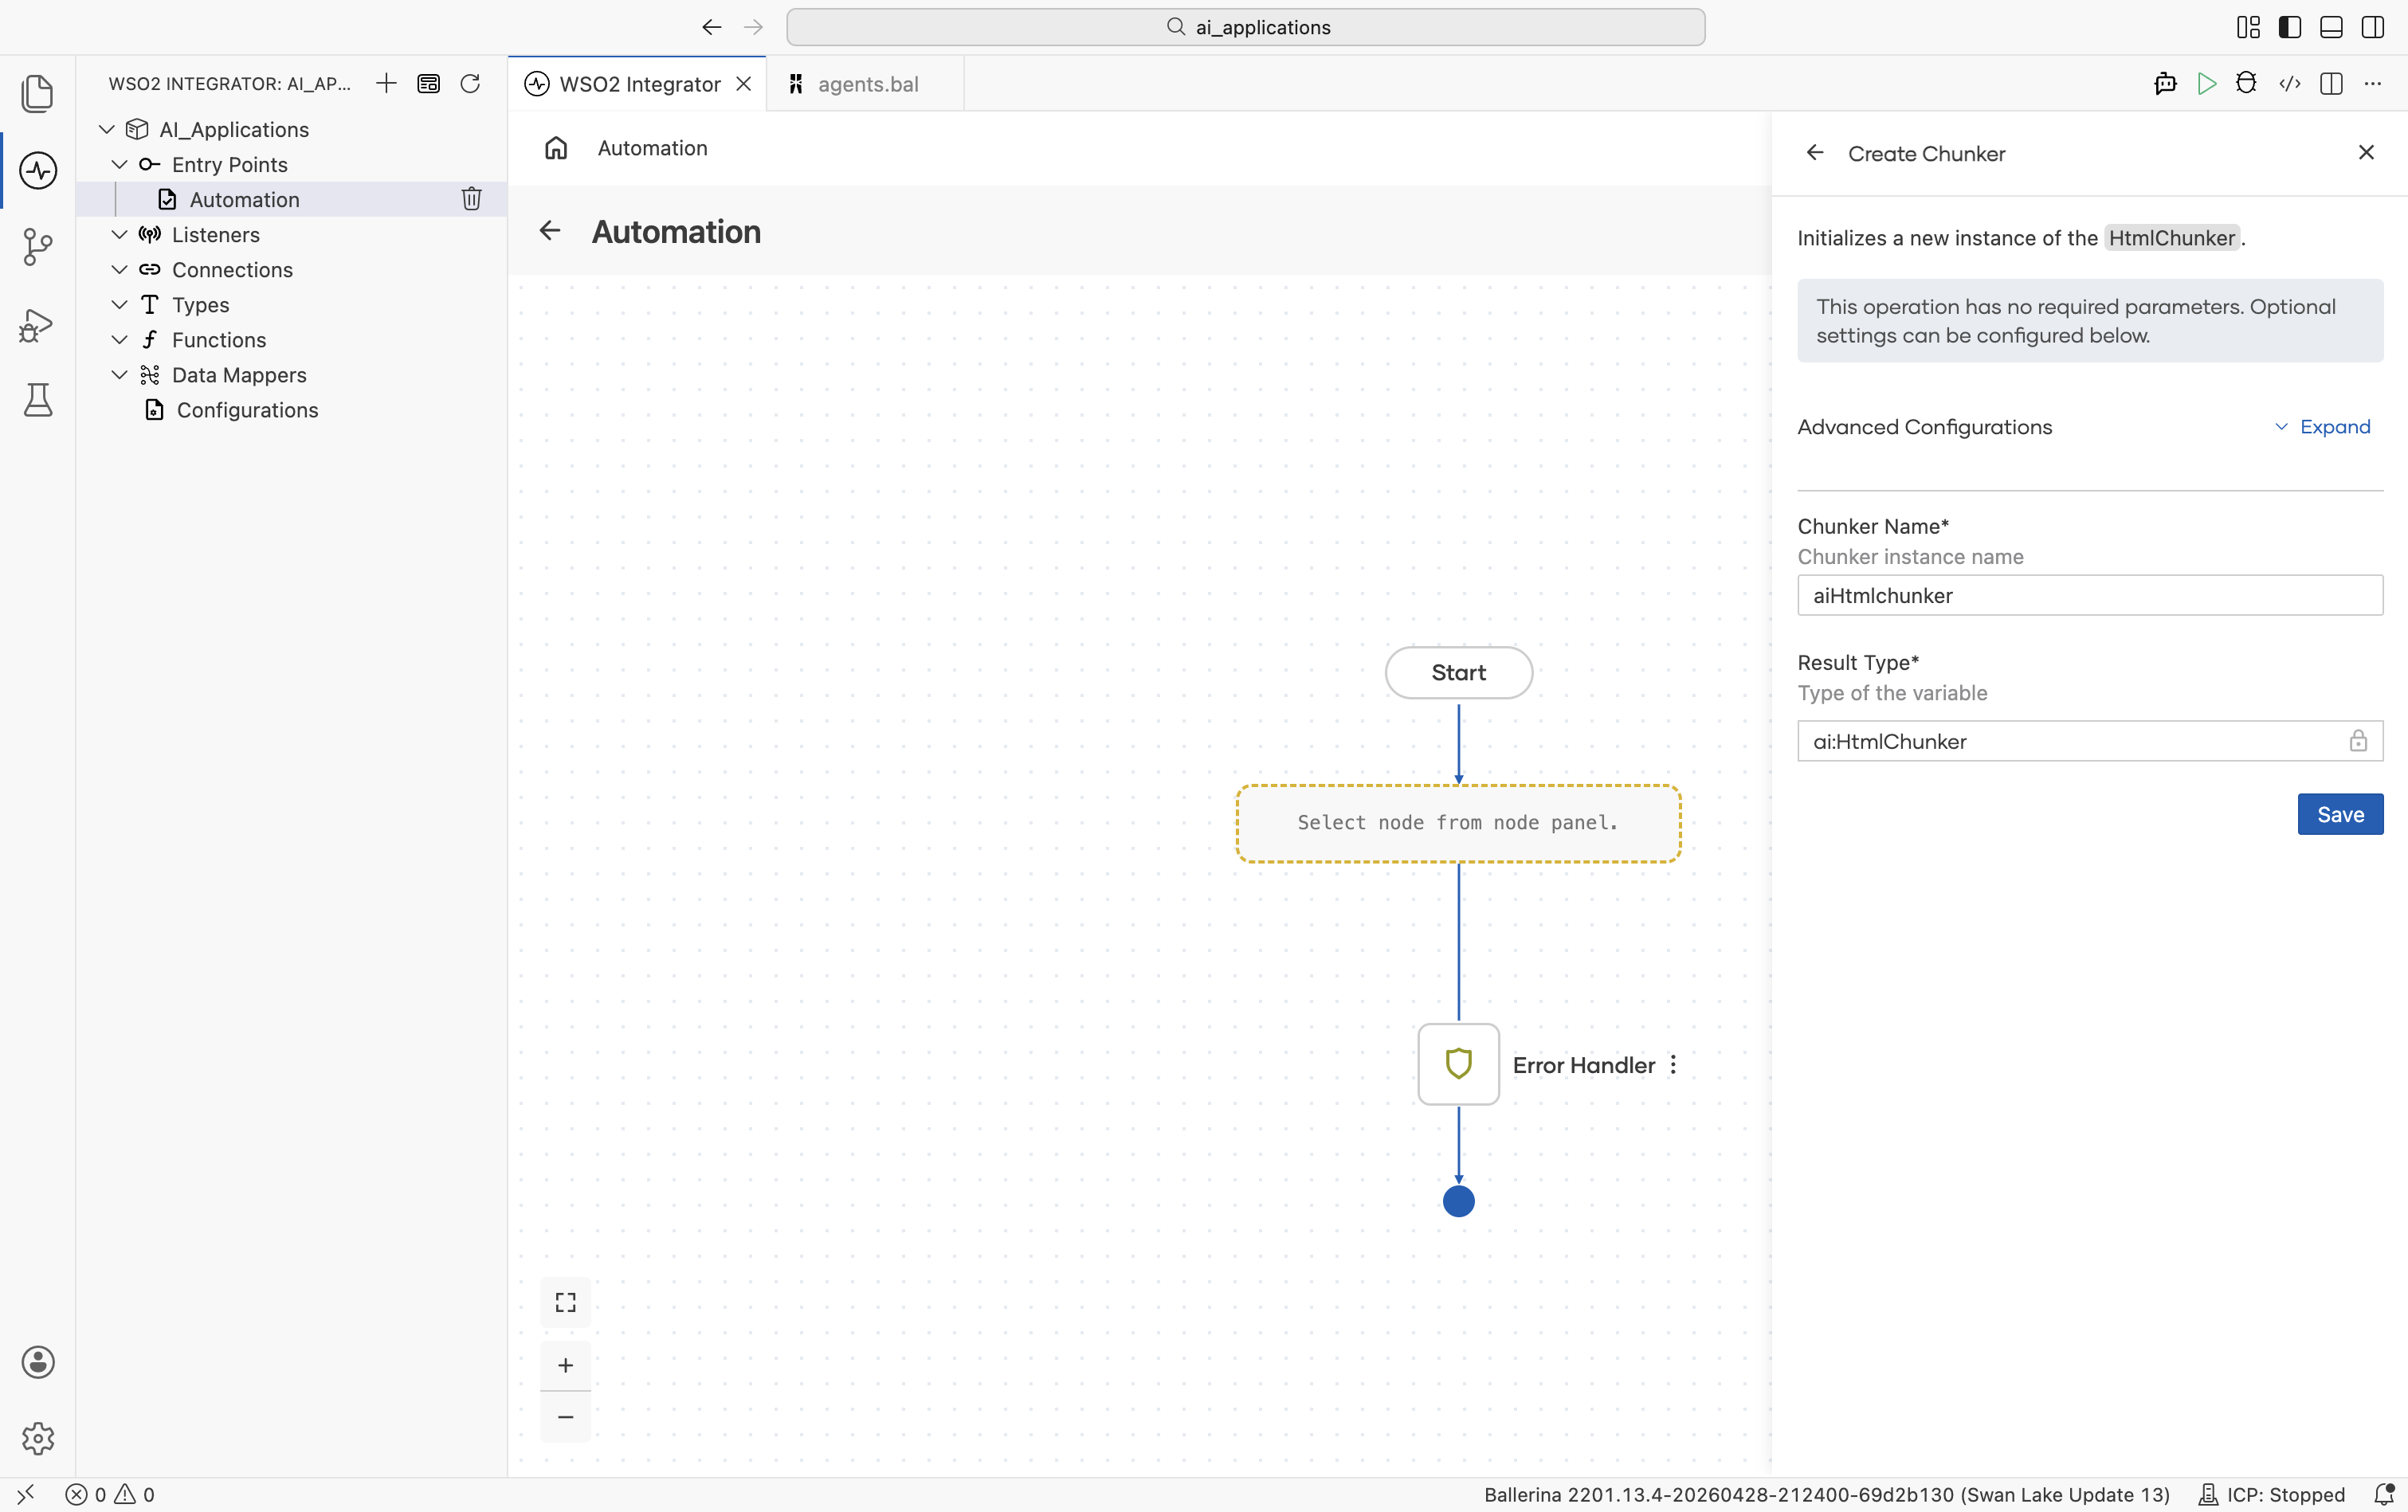Open the Explorer files icon in activity bar
This screenshot has height=1512, width=2408.
tap(37, 93)
